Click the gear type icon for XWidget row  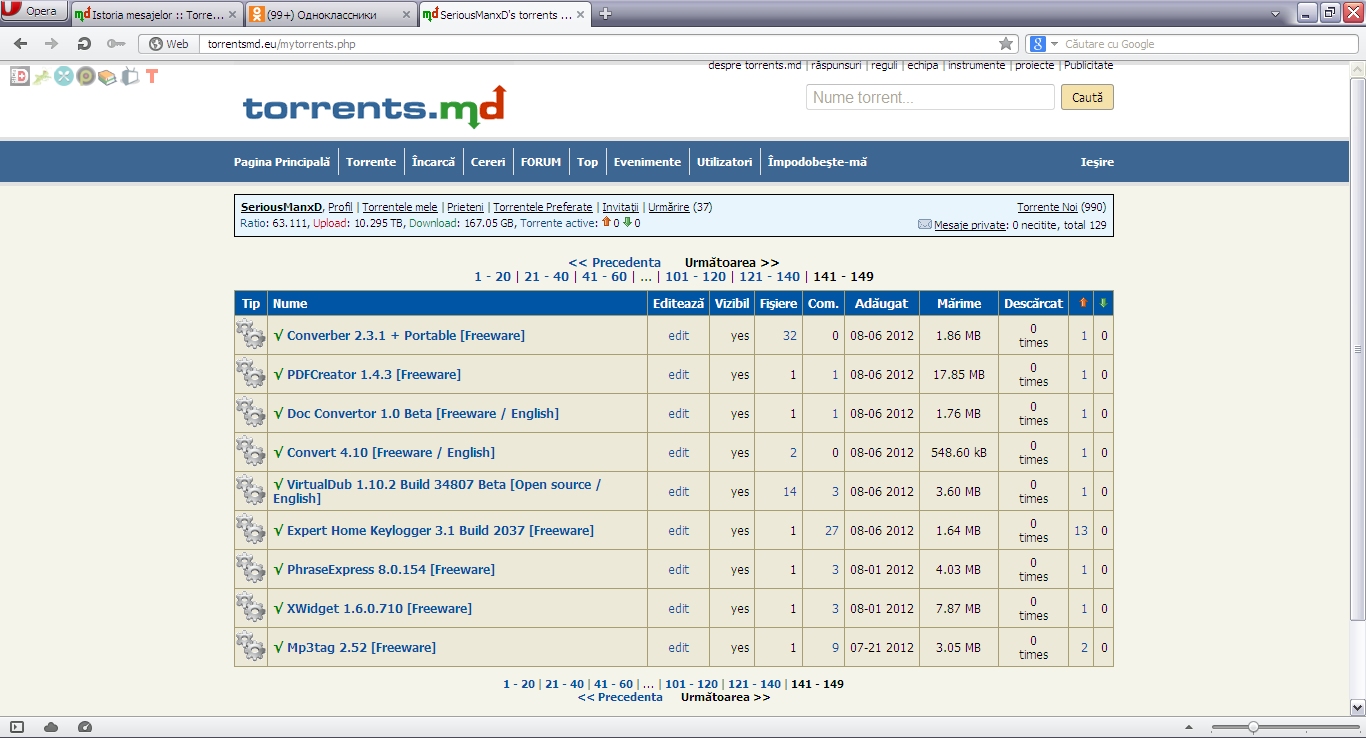(251, 608)
